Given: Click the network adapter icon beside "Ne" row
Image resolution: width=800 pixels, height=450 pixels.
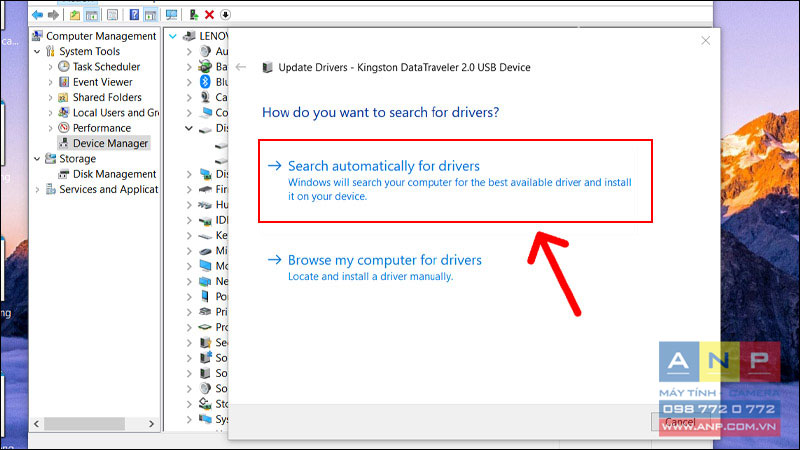Looking at the screenshot, I should pyautogui.click(x=205, y=282).
